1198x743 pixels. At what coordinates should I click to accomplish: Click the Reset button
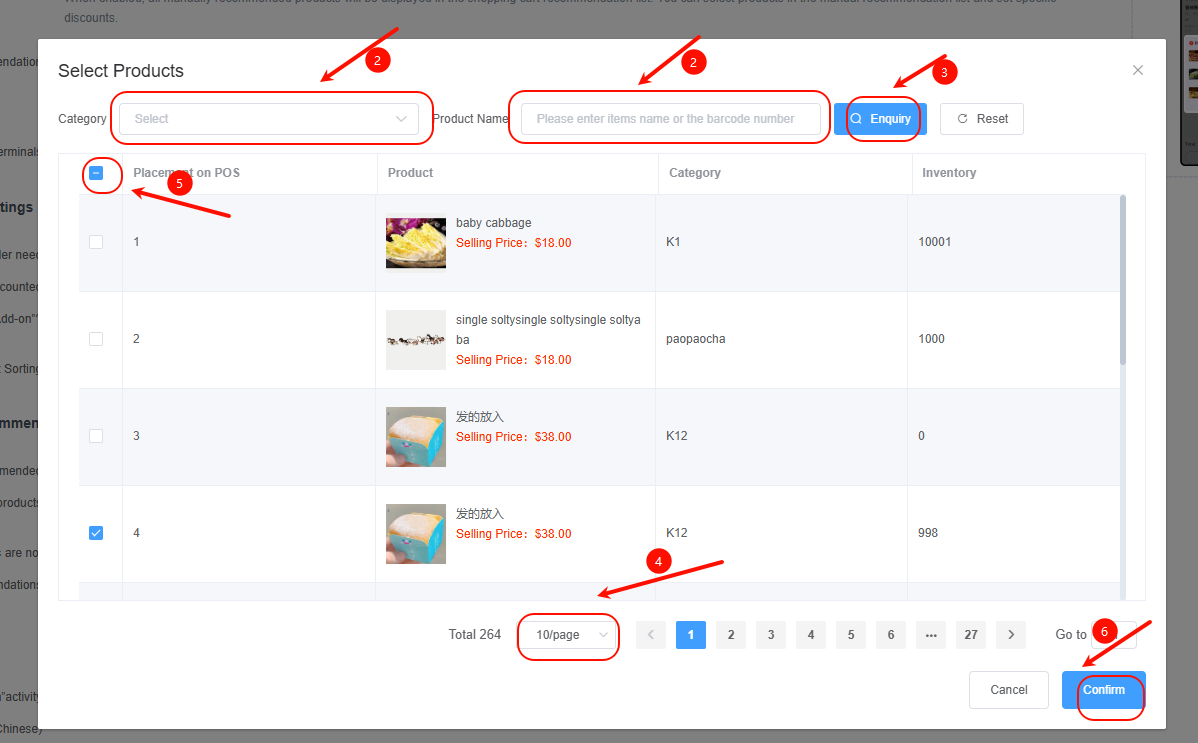(x=981, y=118)
